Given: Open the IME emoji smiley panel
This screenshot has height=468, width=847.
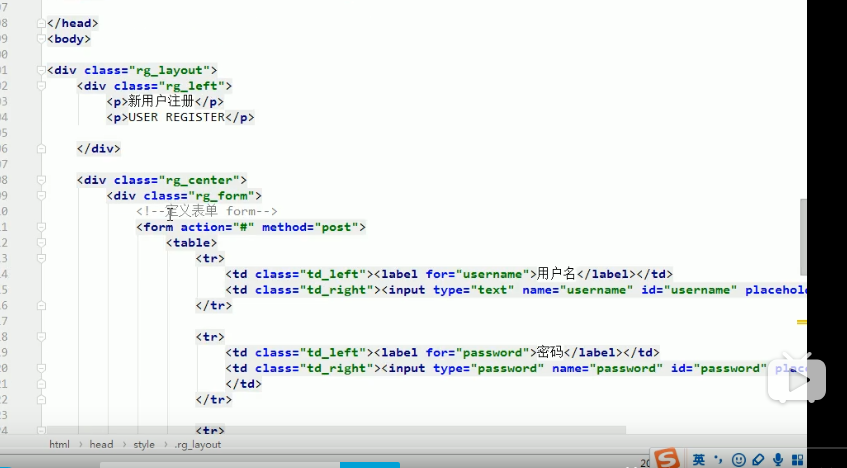Looking at the screenshot, I should [x=738, y=460].
